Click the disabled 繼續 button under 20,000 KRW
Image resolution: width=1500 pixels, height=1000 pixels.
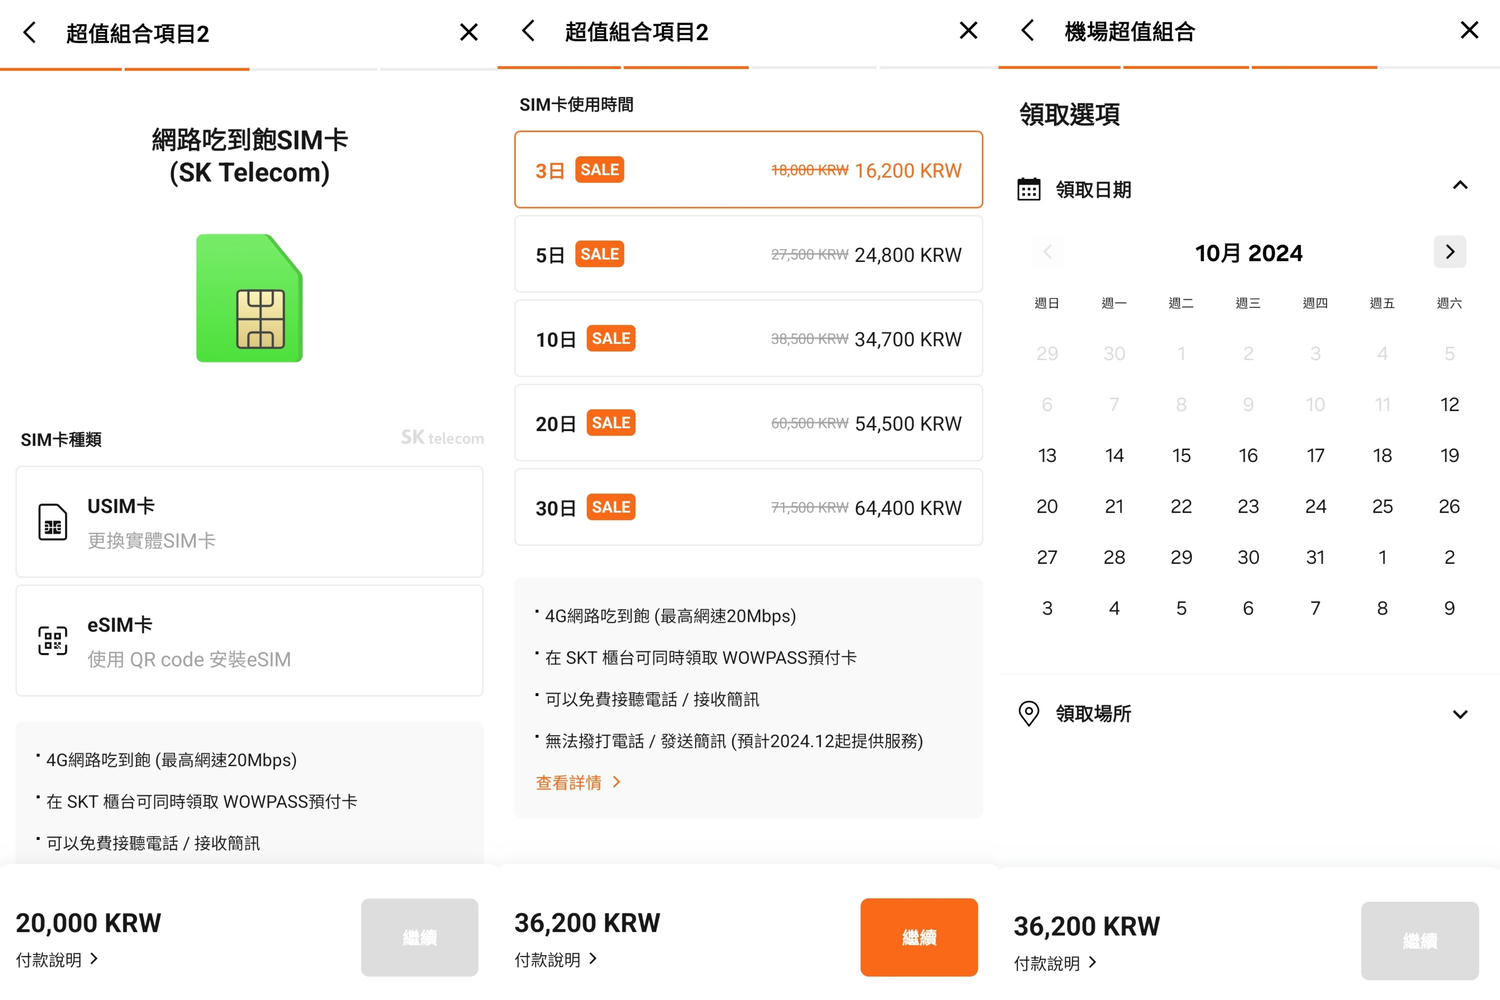[x=420, y=937]
